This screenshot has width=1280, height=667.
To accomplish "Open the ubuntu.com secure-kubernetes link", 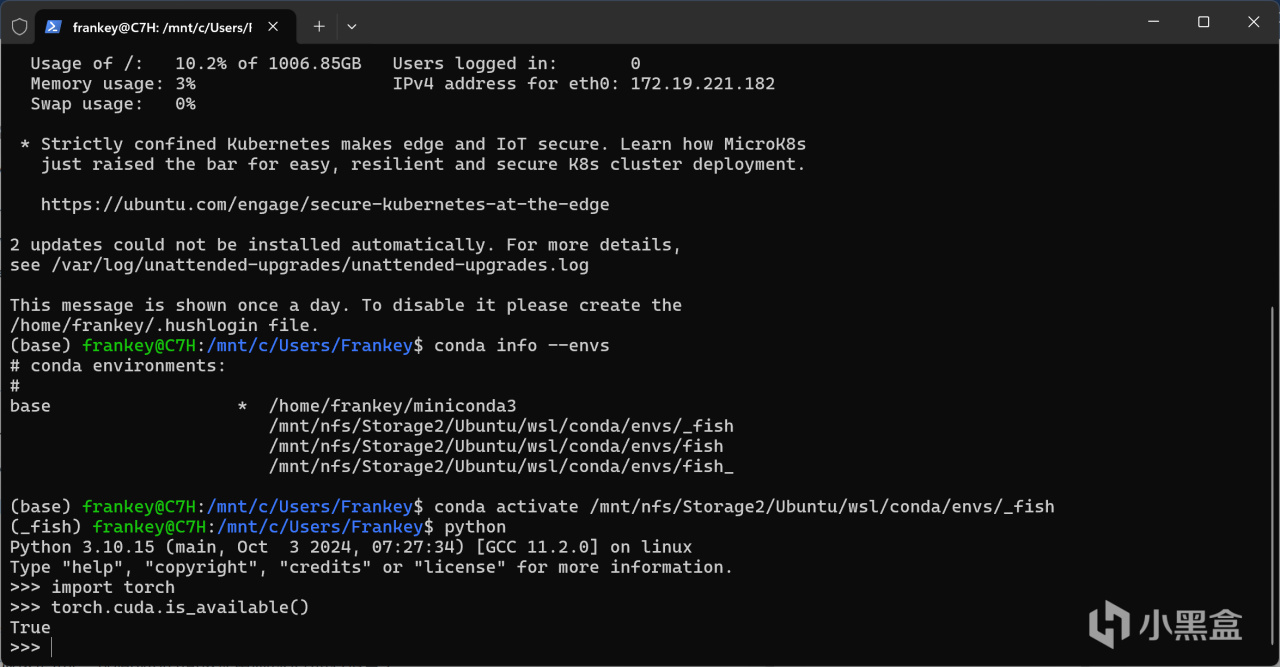I will coord(324,204).
